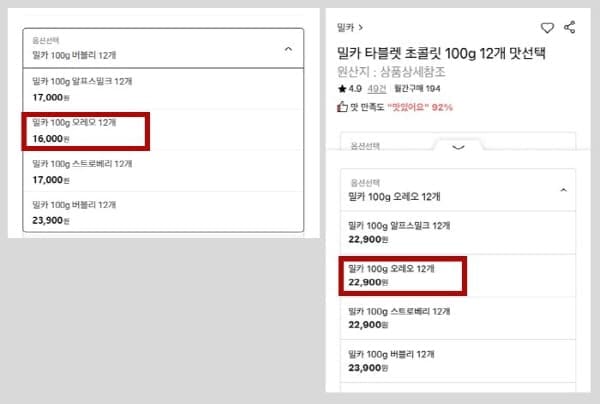The height and width of the screenshot is (404, 600).
Task: Select 버블리 option in left panel list
Action: [x=163, y=212]
